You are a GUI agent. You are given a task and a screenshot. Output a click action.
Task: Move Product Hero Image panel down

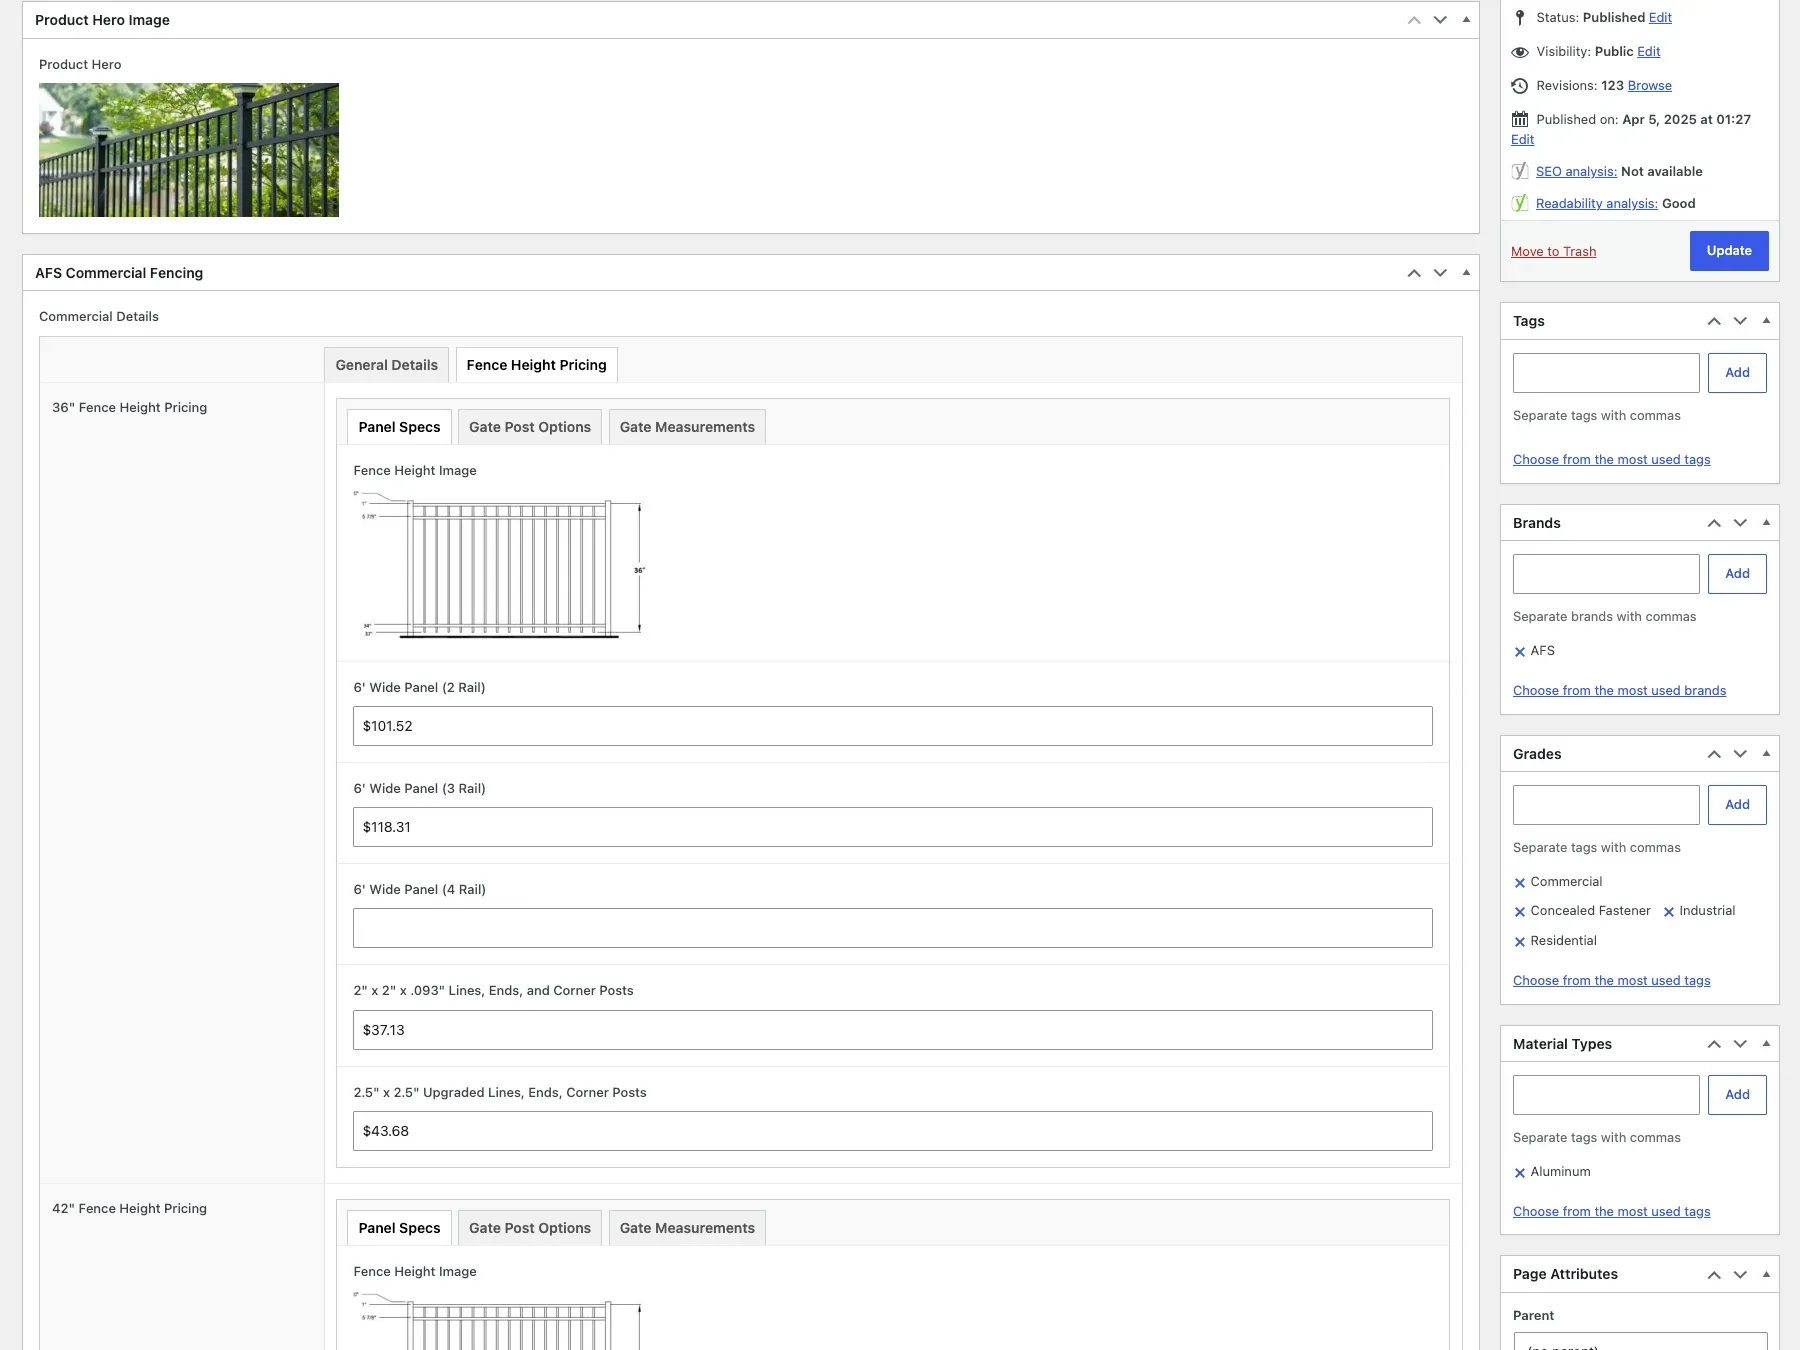(1440, 20)
